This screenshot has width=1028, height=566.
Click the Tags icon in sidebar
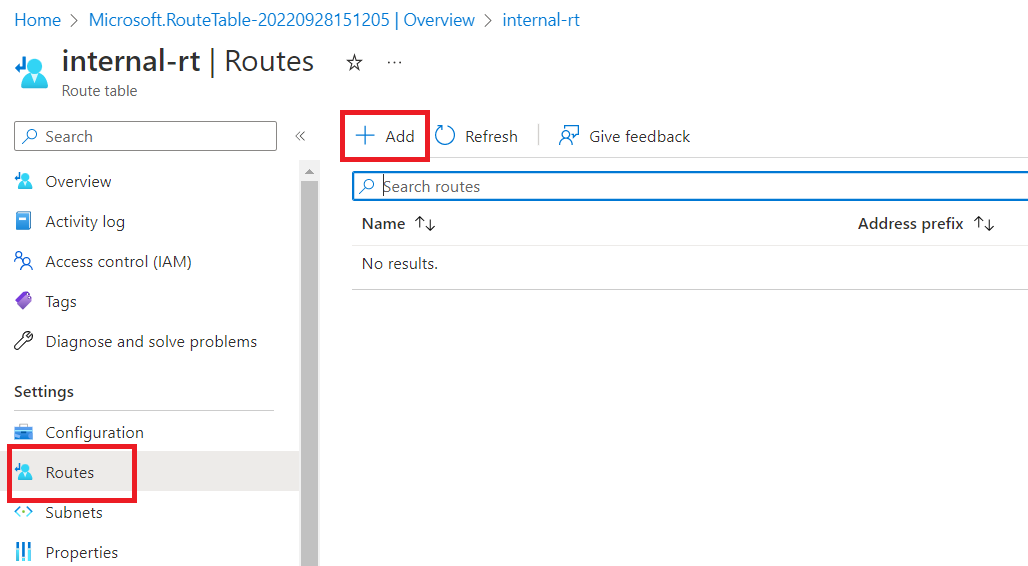click(x=24, y=301)
